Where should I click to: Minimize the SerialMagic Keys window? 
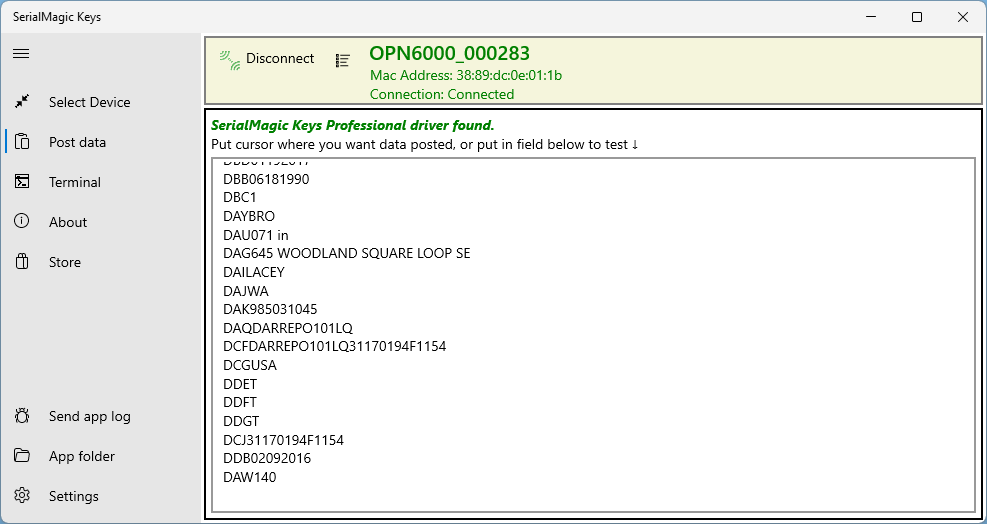[871, 17]
